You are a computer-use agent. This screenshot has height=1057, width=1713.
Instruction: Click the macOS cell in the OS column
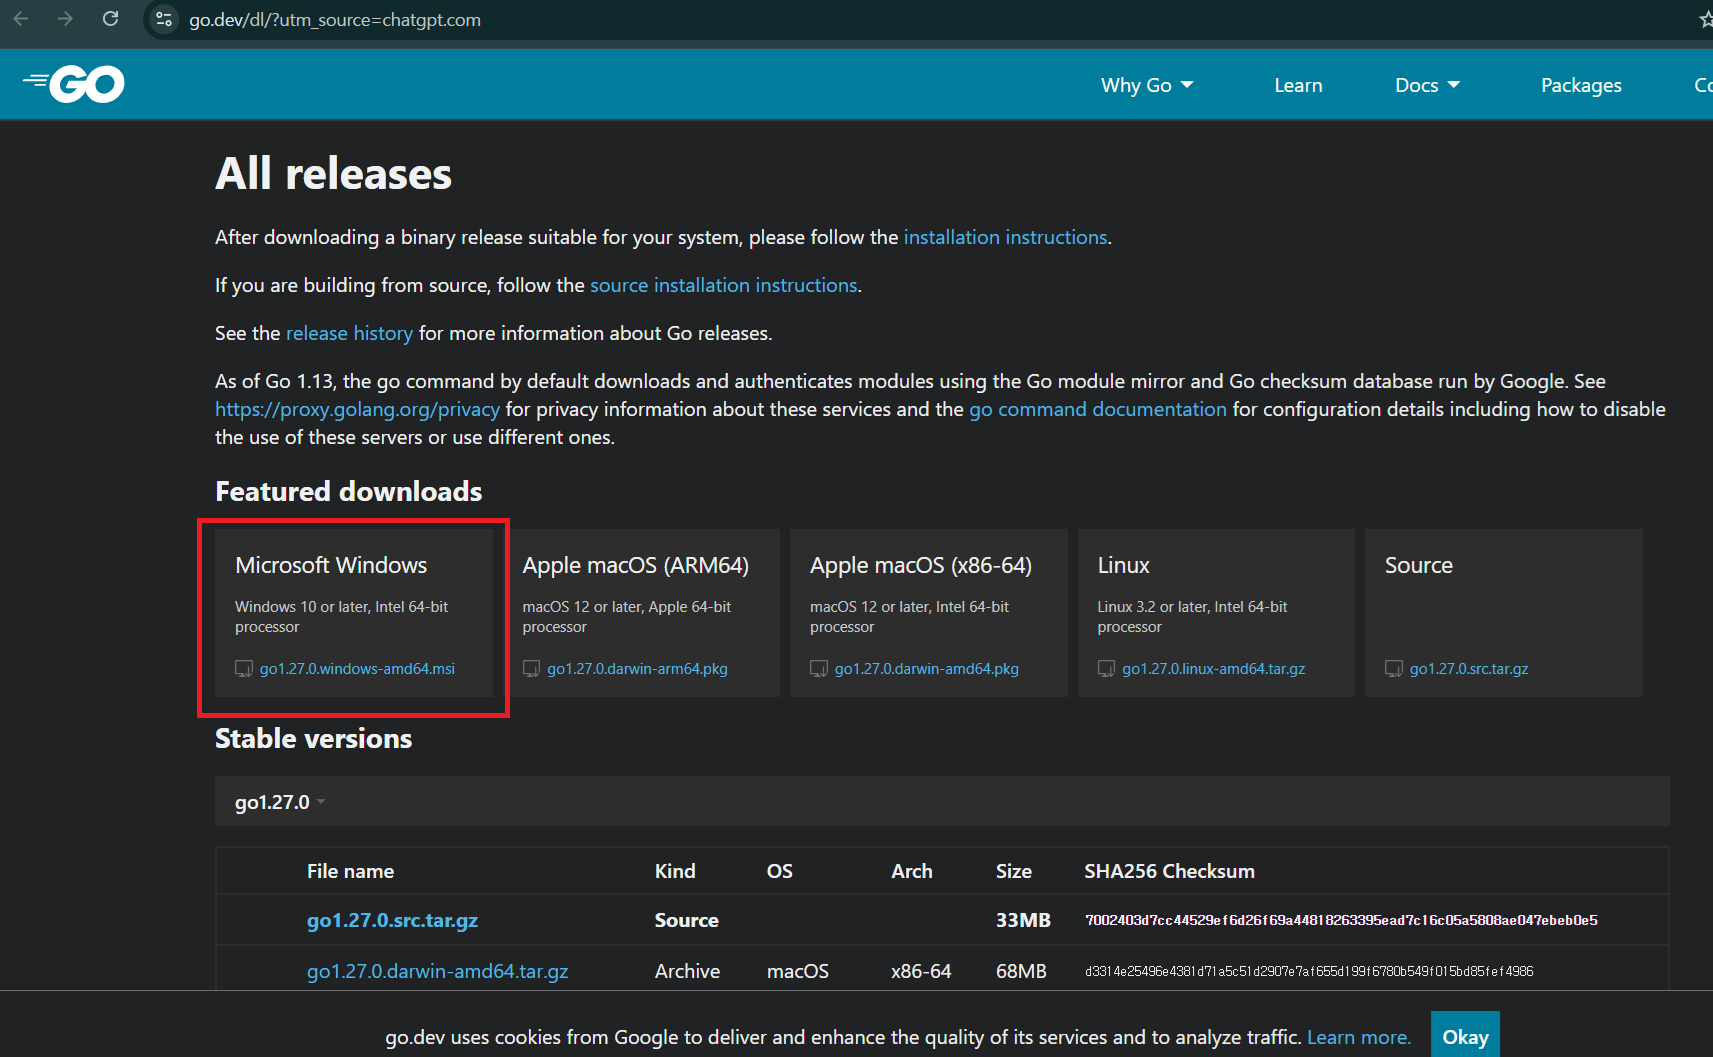click(x=797, y=971)
